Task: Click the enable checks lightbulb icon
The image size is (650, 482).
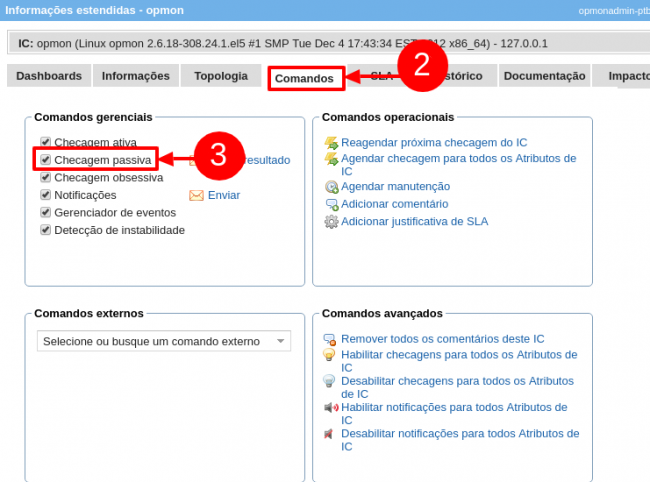Action: [x=329, y=355]
